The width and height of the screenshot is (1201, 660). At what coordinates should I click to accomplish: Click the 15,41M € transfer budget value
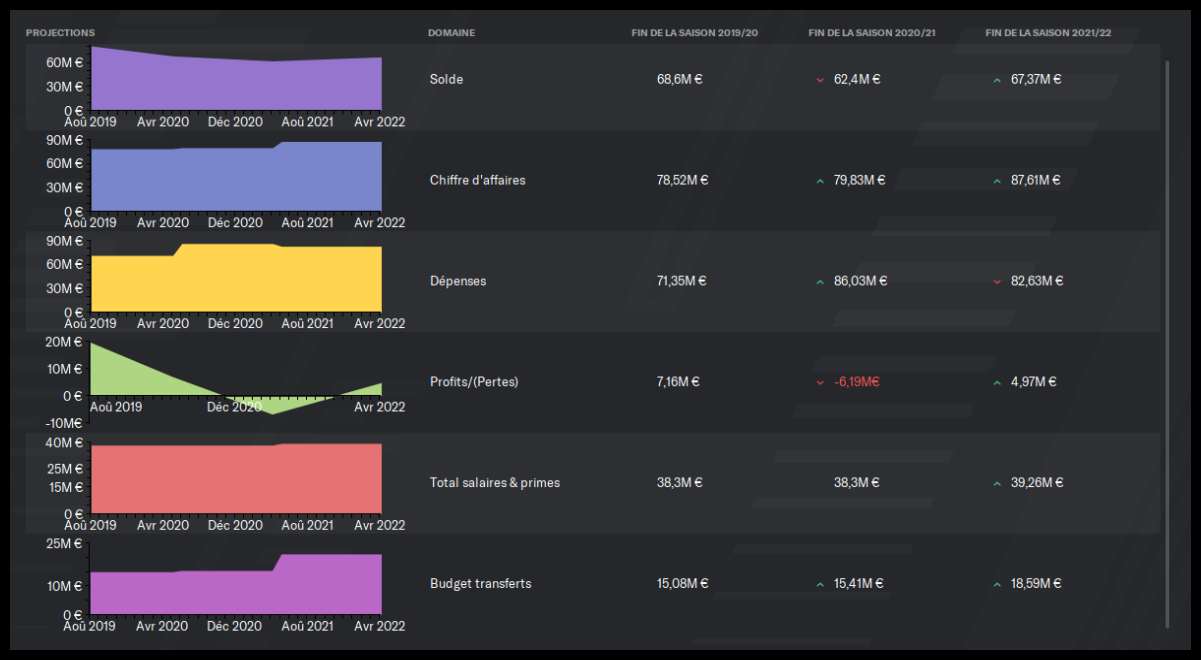[x=859, y=583]
